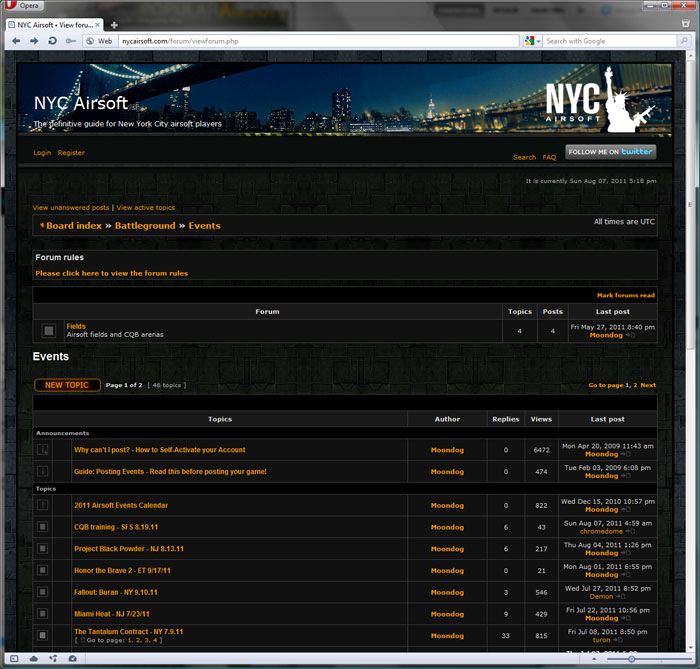
Task: Click the zoom slider in the status bar
Action: click(632, 659)
